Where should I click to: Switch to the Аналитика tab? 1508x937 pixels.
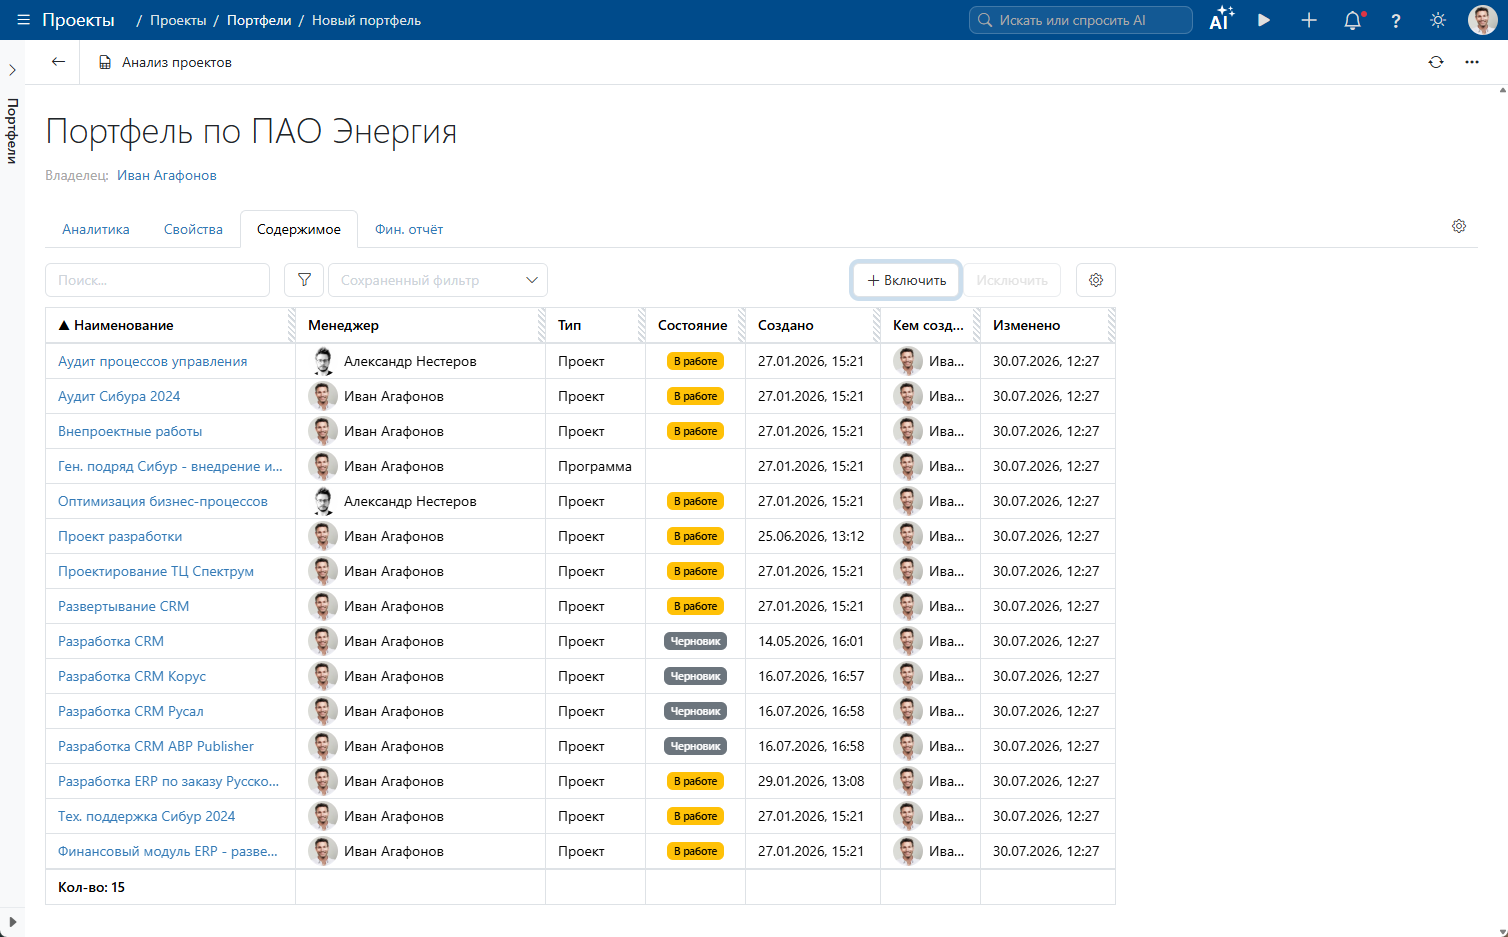pos(96,229)
